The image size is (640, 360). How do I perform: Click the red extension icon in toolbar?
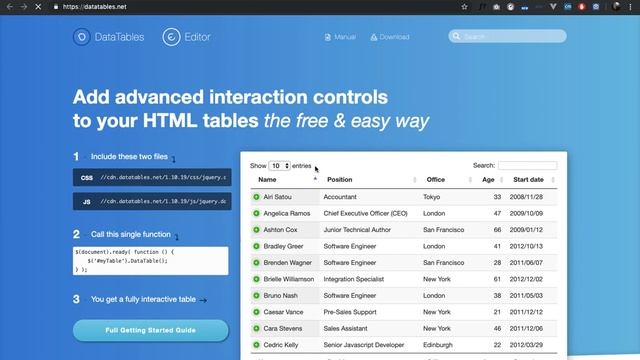coord(582,7)
